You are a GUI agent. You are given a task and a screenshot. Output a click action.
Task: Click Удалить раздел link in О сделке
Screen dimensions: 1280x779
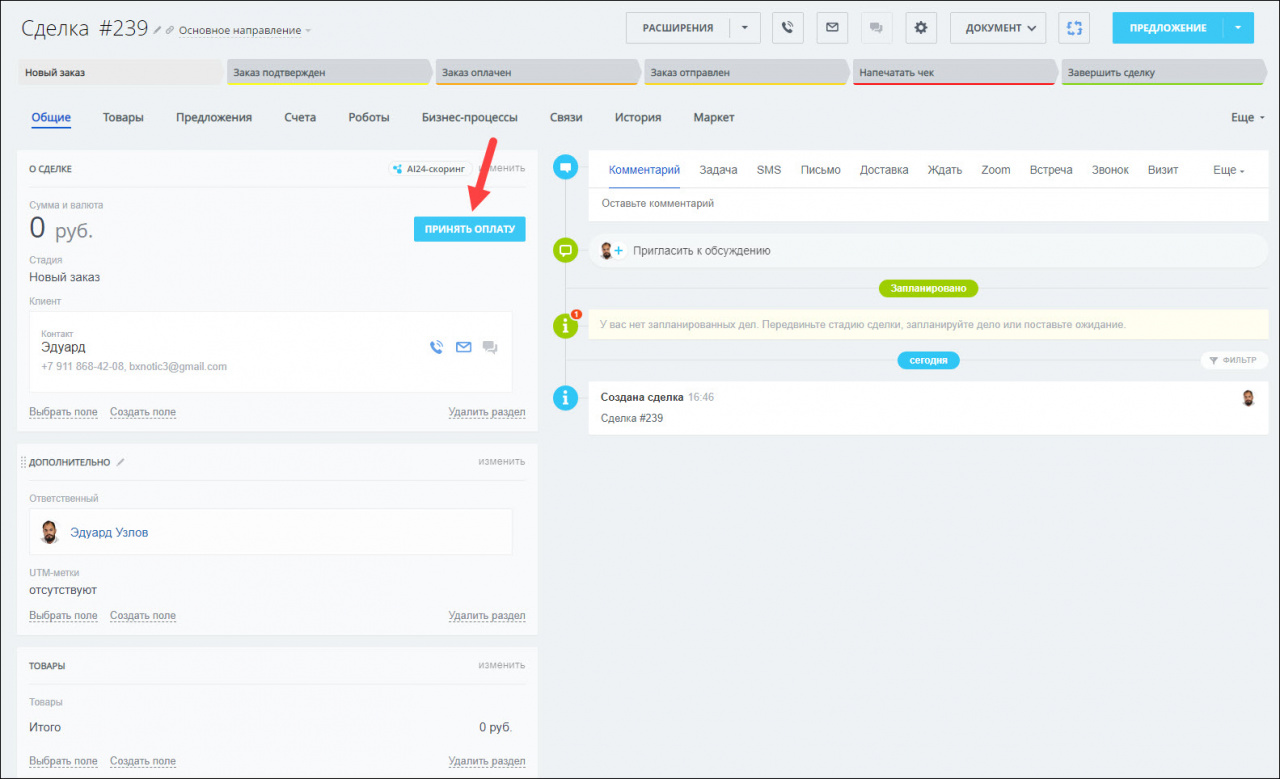coord(486,412)
